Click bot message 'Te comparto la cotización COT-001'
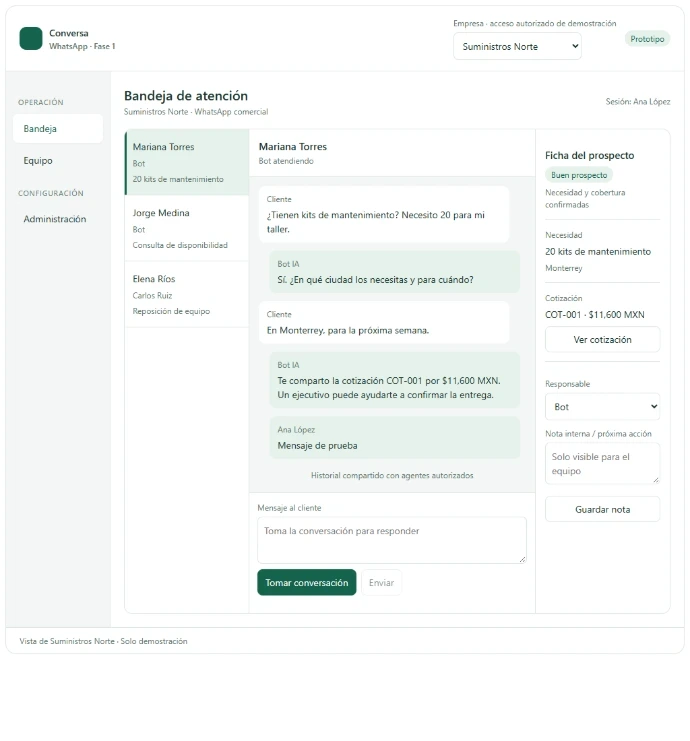The width and height of the screenshot is (690, 741). pyautogui.click(x=395, y=380)
